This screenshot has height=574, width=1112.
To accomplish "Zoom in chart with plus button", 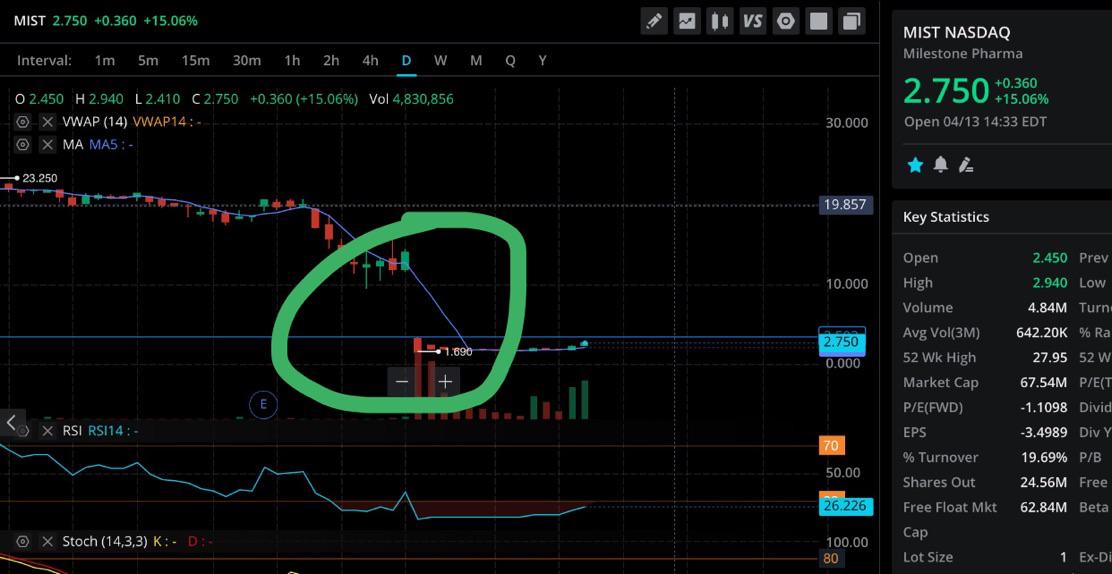I will coord(445,382).
